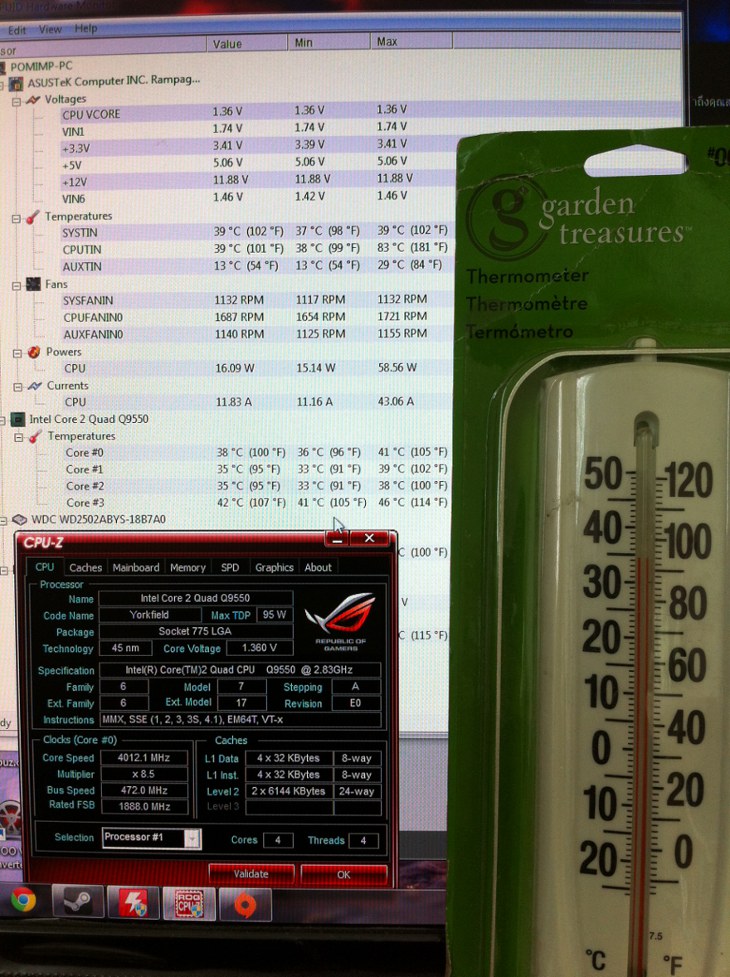Collapse the Voltages tree node
Viewport: 730px width, 977px height.
point(16,100)
